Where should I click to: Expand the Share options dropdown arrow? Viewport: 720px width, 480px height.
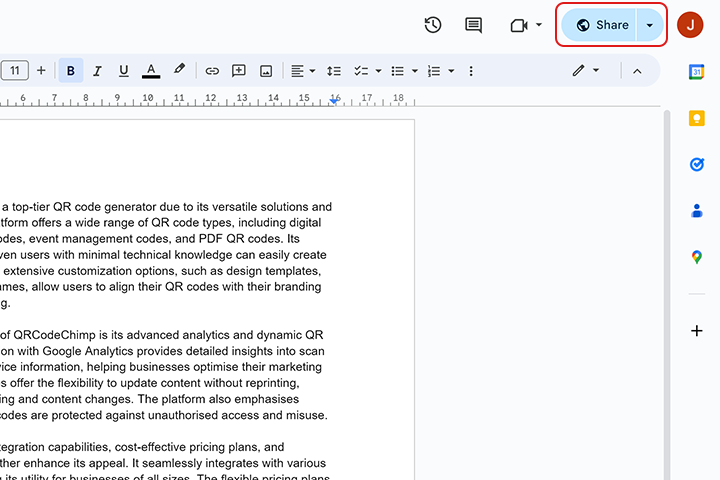[x=650, y=25]
